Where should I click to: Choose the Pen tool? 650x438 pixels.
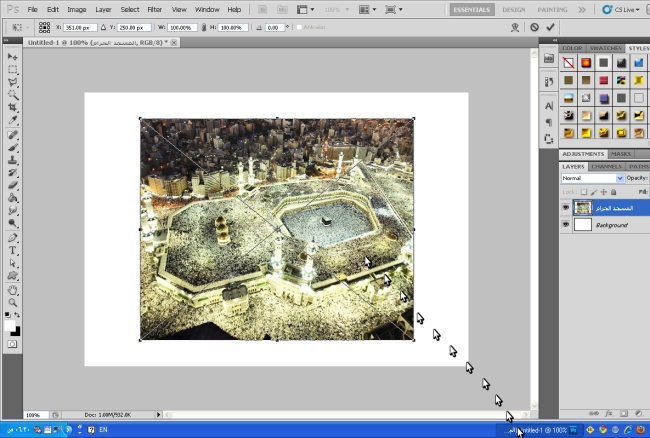[x=12, y=238]
